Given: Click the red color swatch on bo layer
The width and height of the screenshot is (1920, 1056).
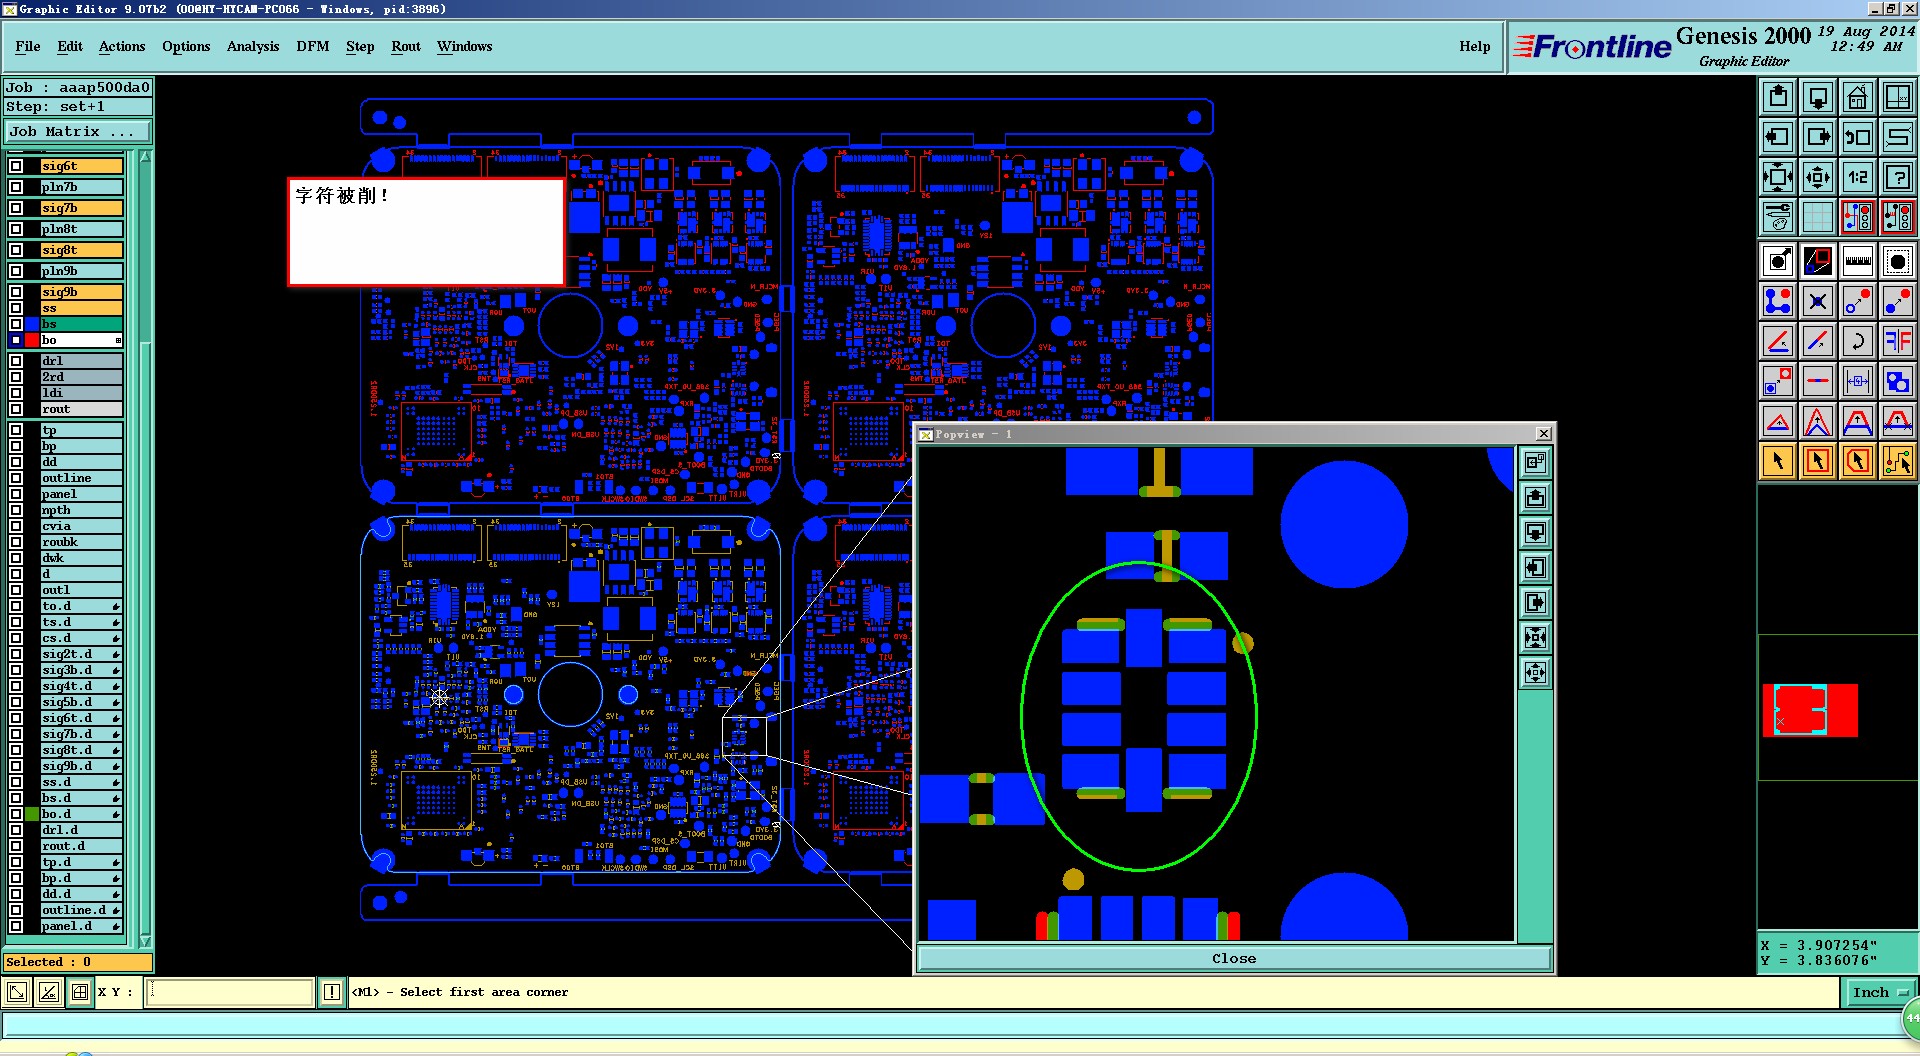Looking at the screenshot, I should click(x=32, y=340).
